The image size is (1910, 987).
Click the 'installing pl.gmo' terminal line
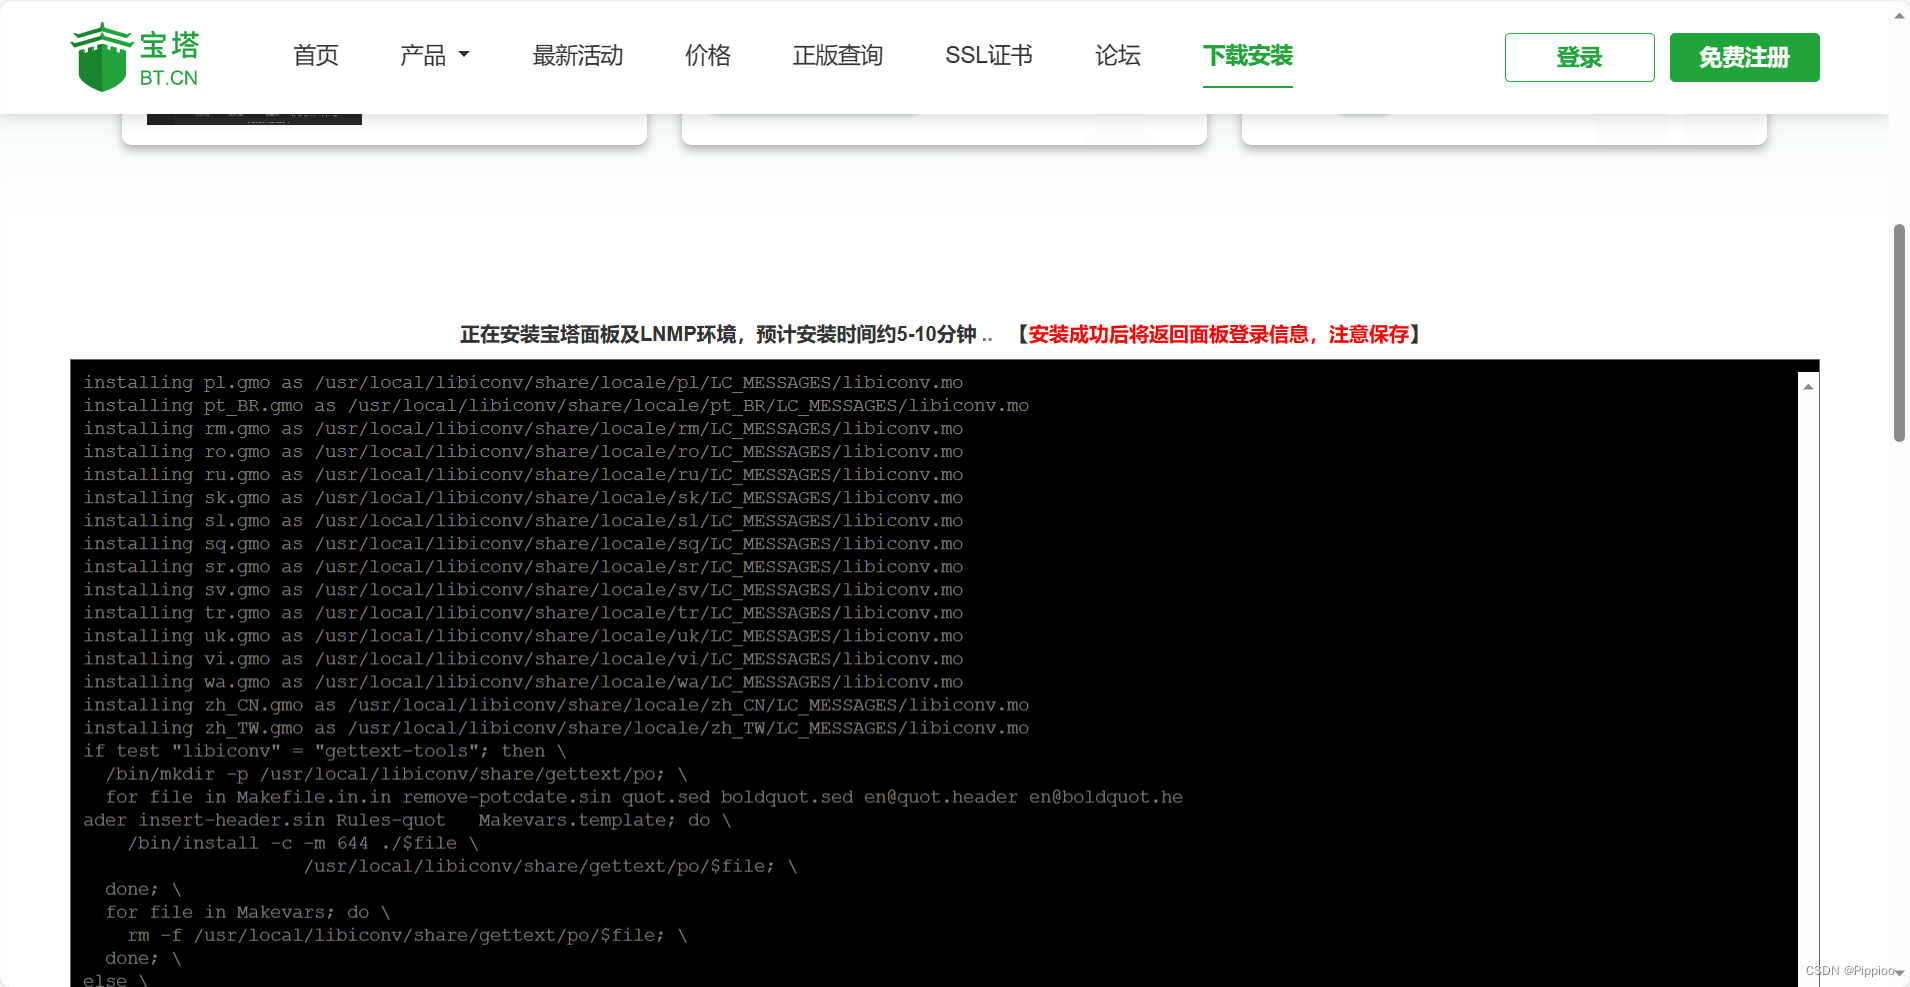point(523,383)
